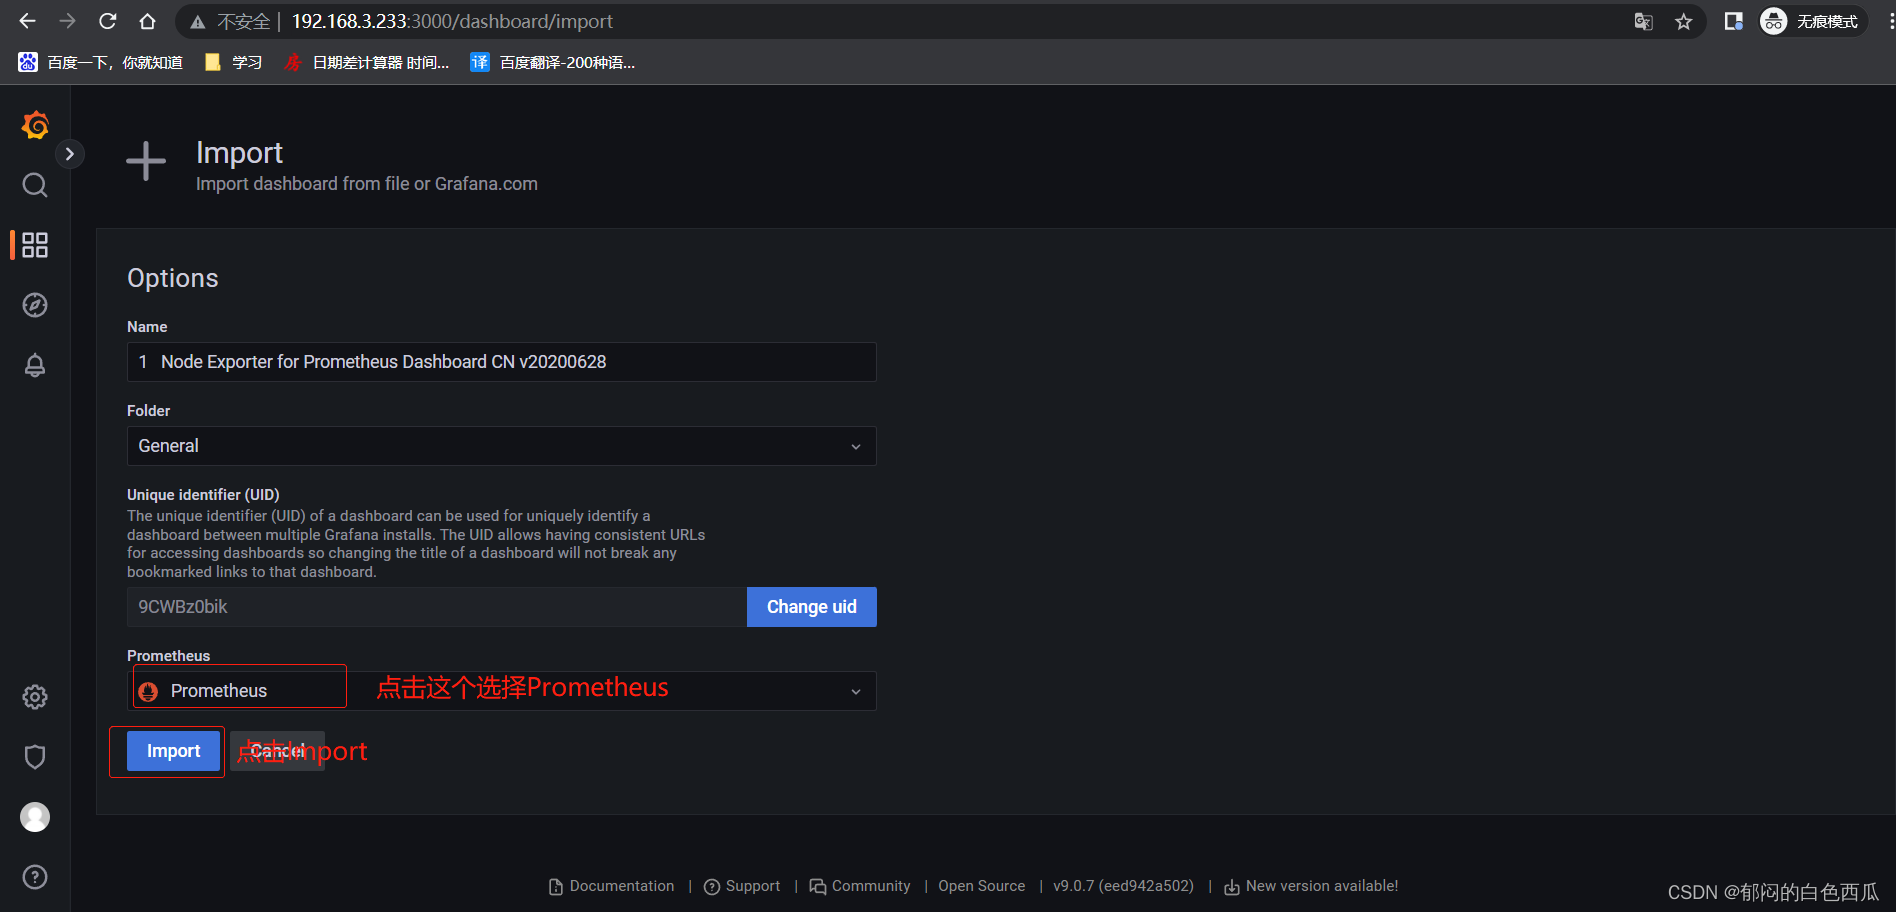Open the Community footer link

click(x=860, y=886)
